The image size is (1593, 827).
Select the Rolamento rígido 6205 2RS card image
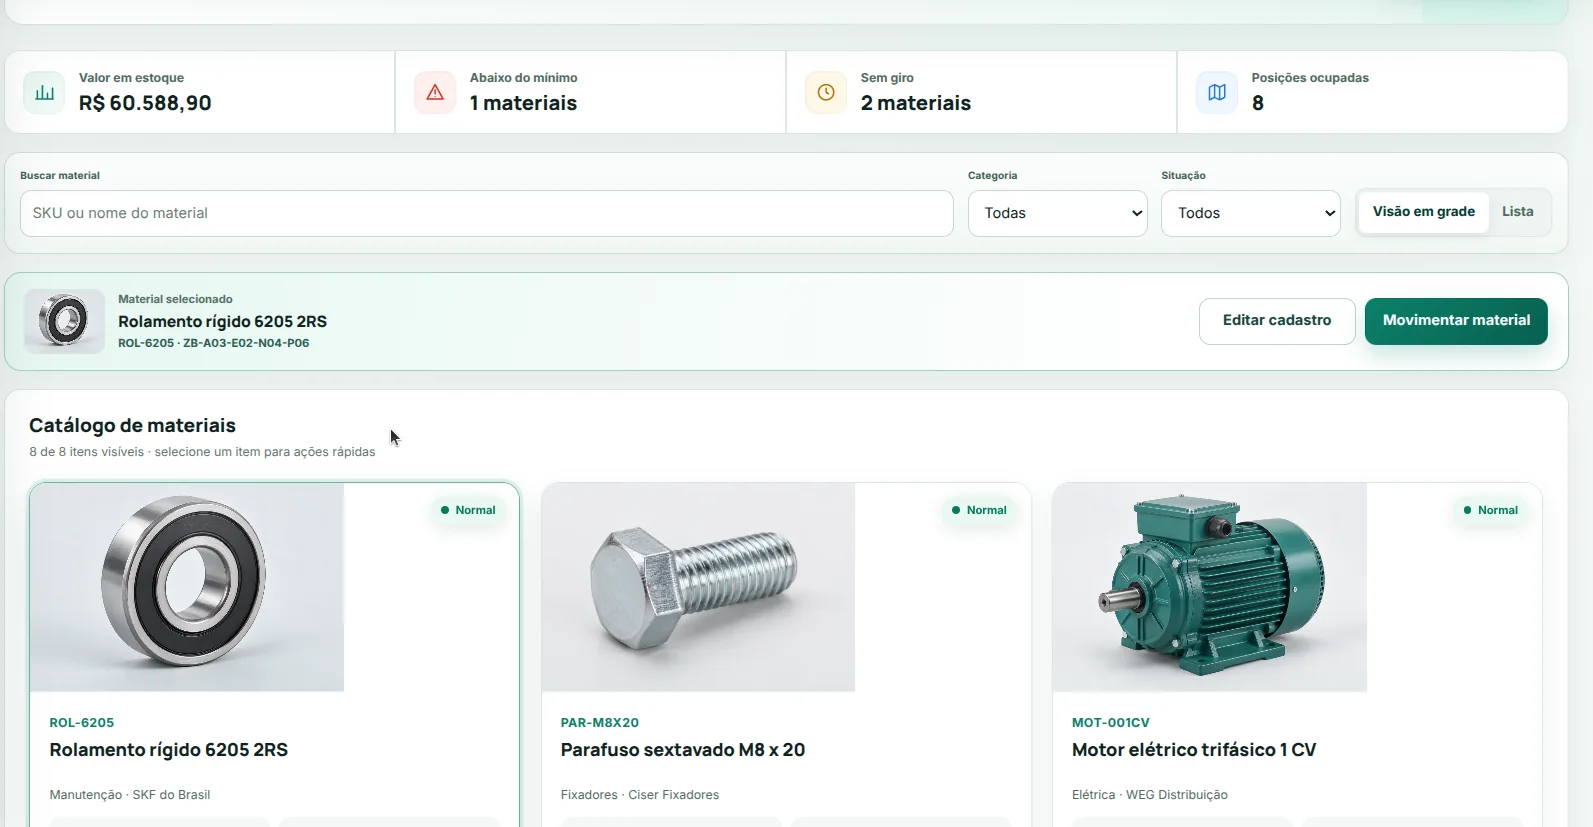pyautogui.click(x=187, y=587)
